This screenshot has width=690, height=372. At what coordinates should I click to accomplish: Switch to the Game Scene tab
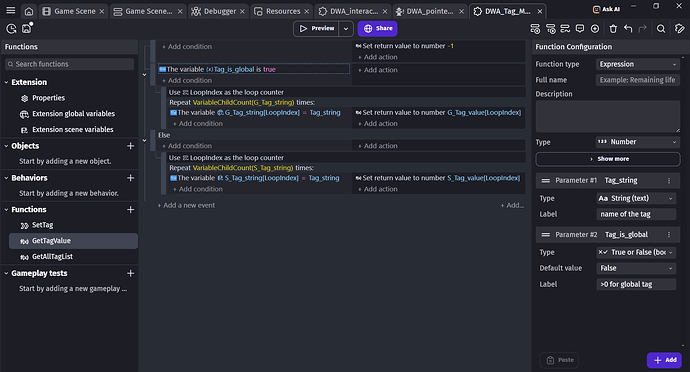point(73,11)
